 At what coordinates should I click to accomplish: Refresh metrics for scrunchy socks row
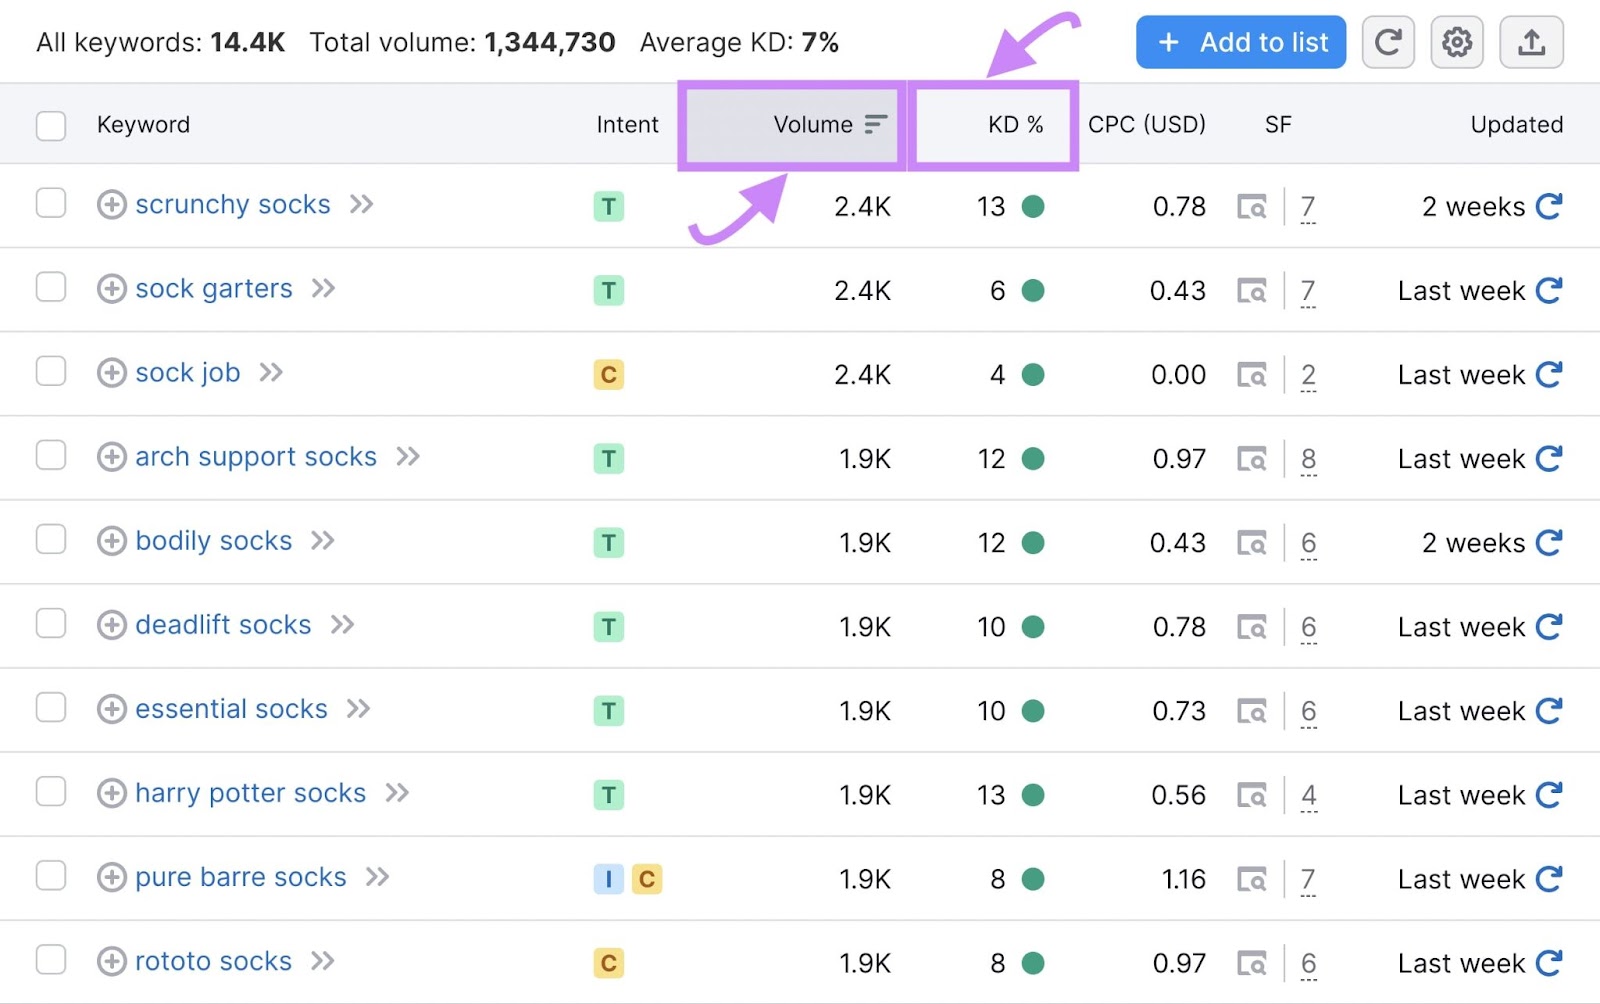(x=1549, y=206)
